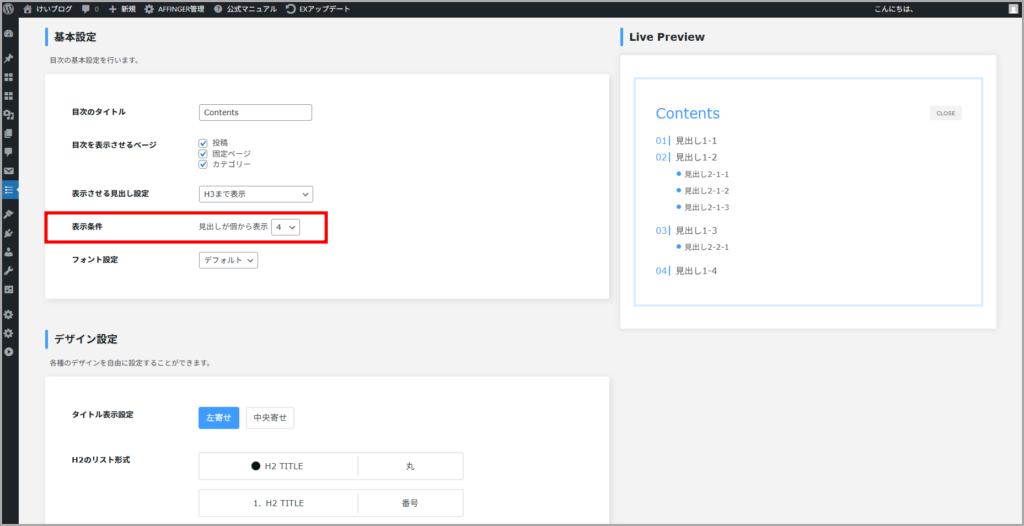This screenshot has height=526, width=1024.
Task: Open the H3まで表示 heading dropdown
Action: click(x=255, y=194)
